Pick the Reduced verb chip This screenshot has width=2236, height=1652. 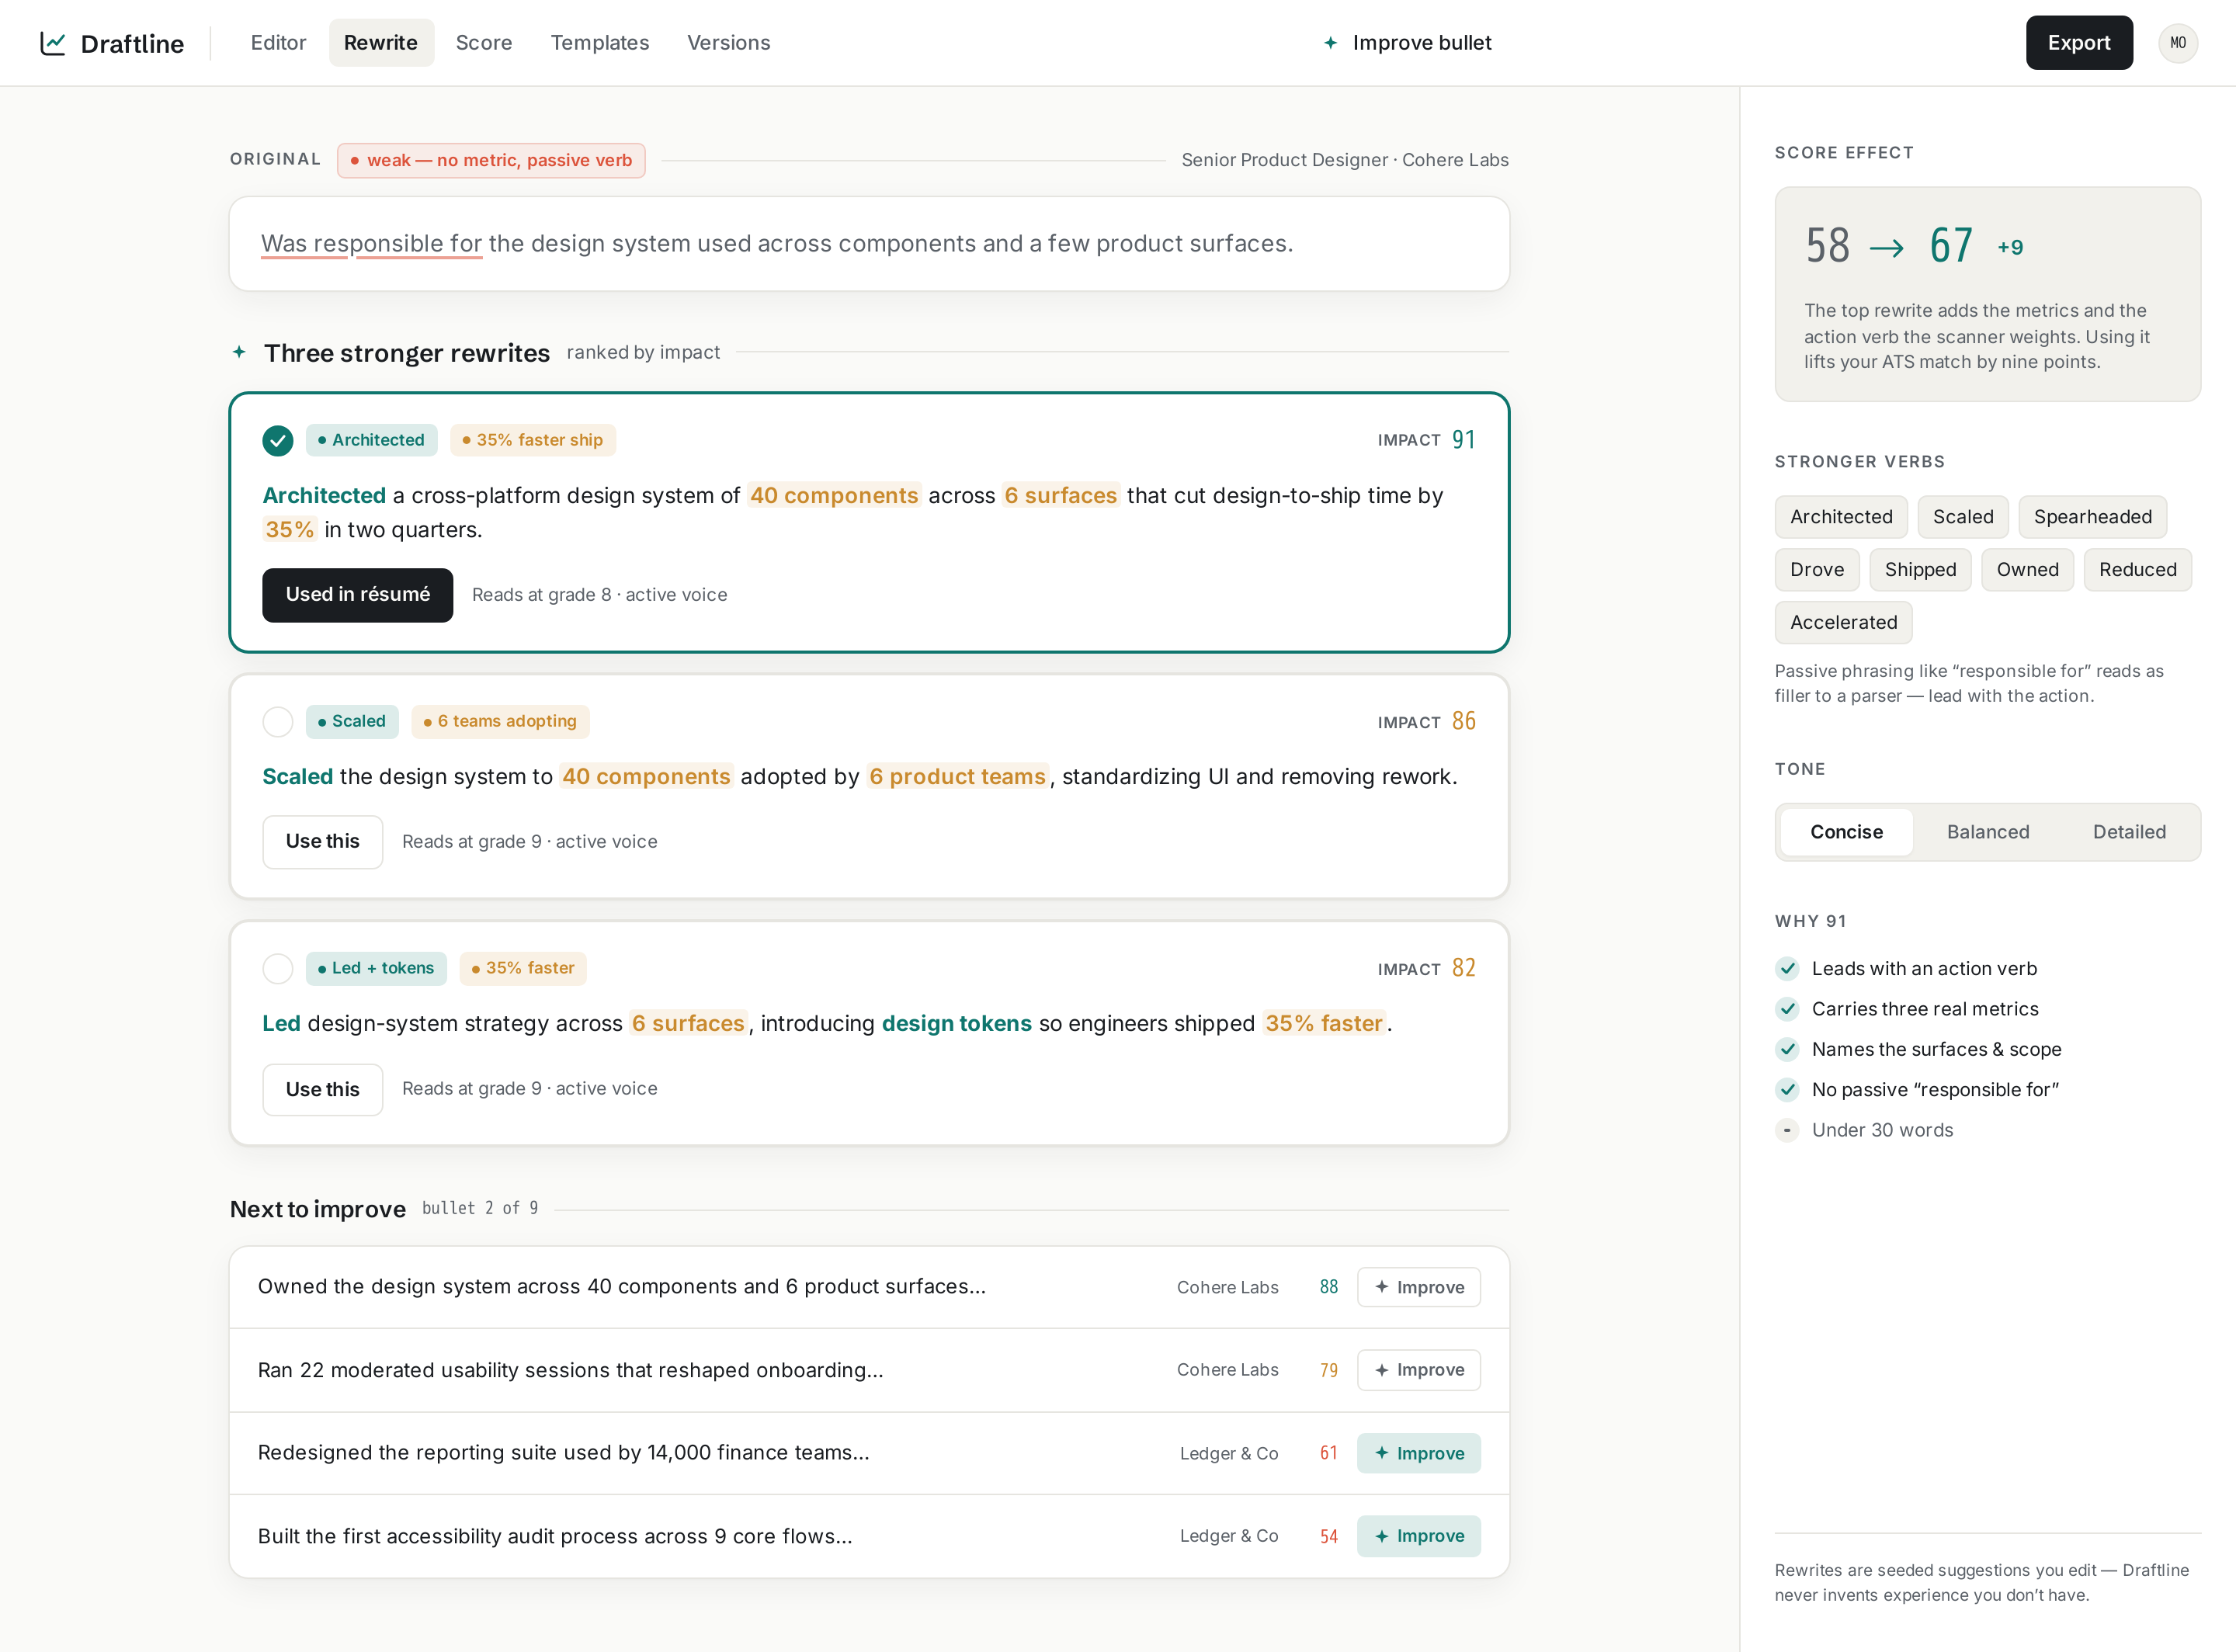(x=2137, y=570)
